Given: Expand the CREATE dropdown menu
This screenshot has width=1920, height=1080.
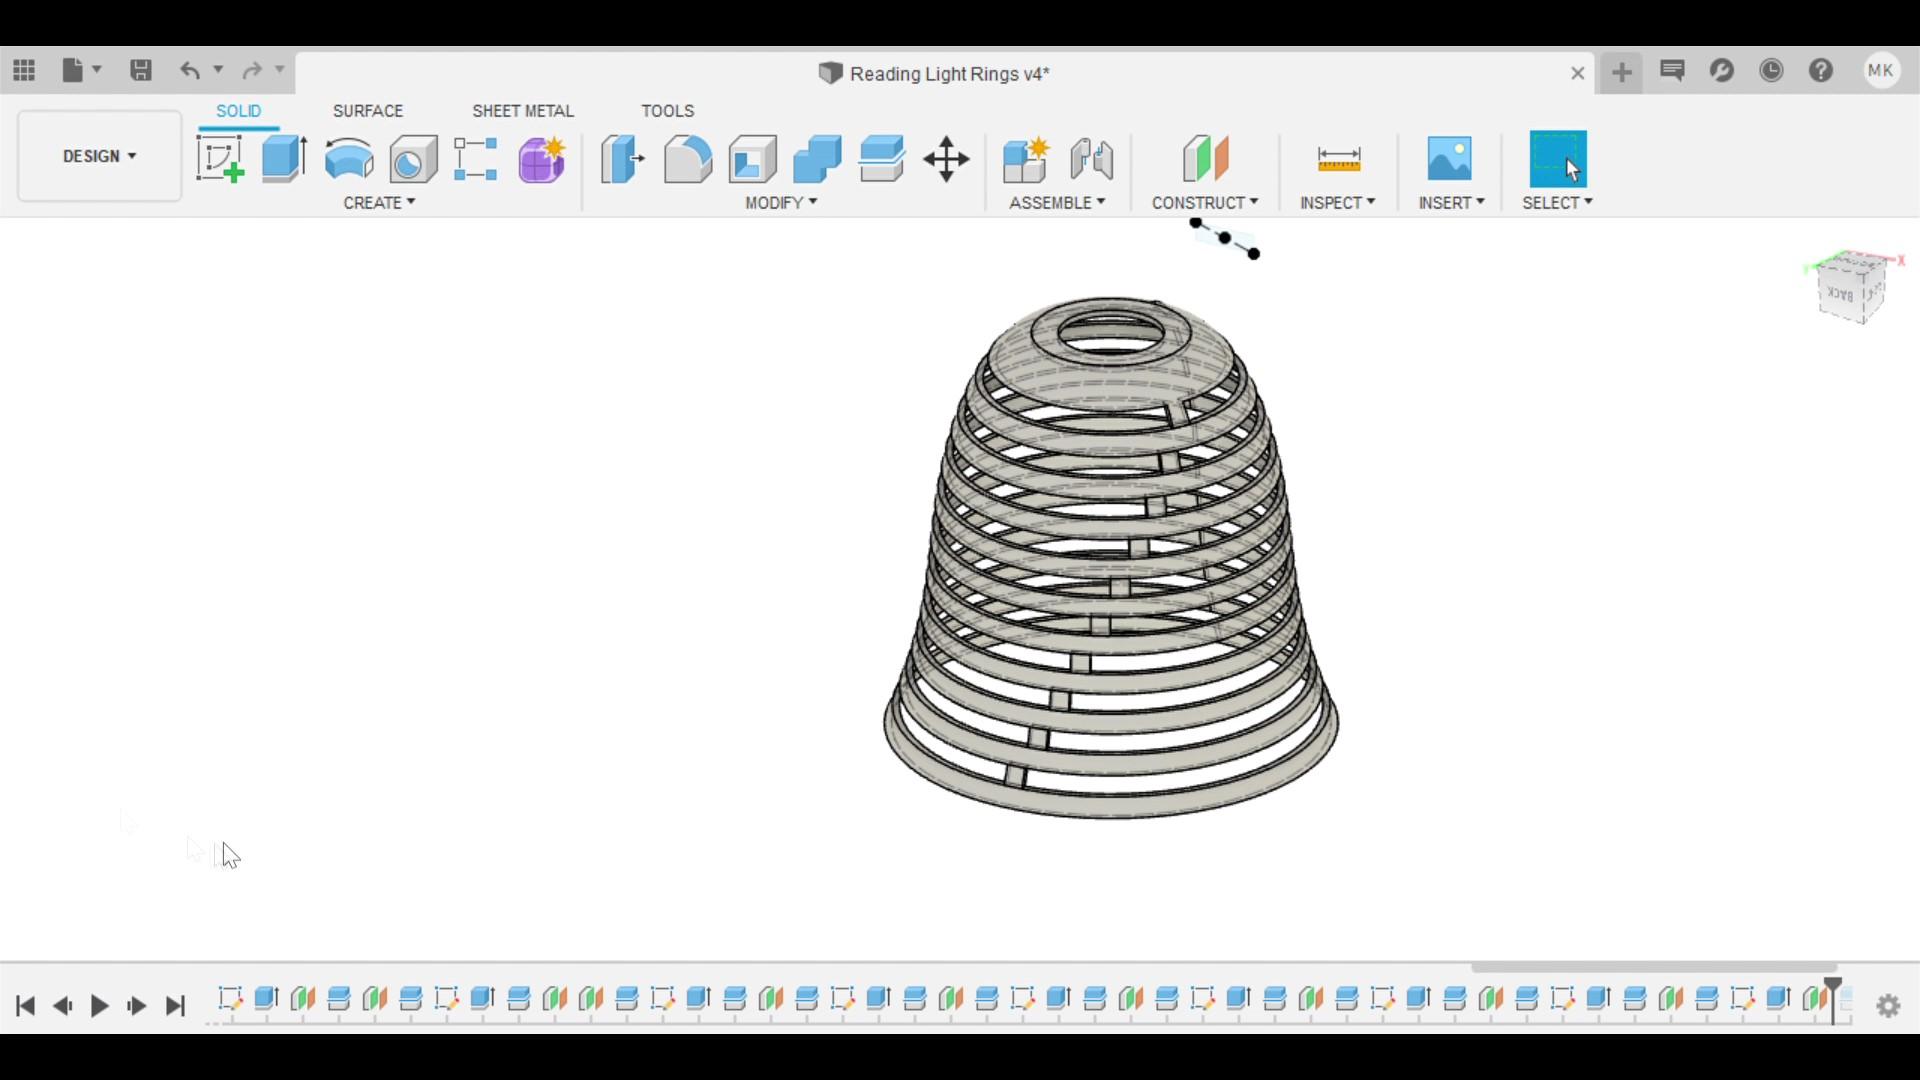Looking at the screenshot, I should point(379,203).
